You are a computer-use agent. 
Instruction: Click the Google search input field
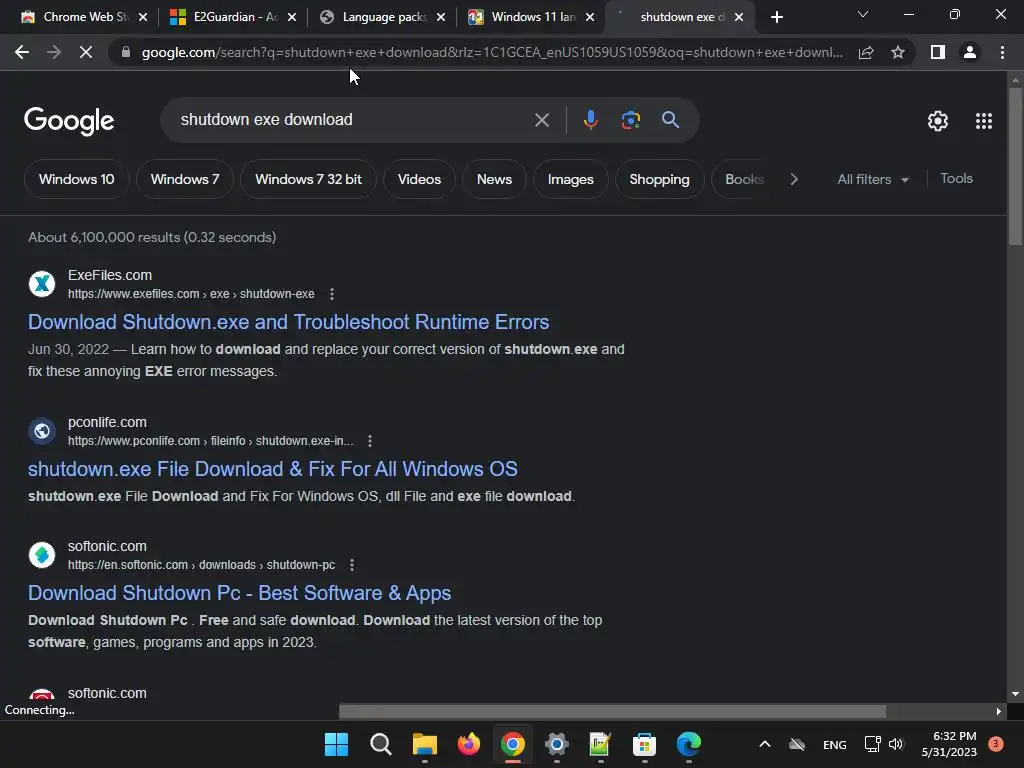353,120
